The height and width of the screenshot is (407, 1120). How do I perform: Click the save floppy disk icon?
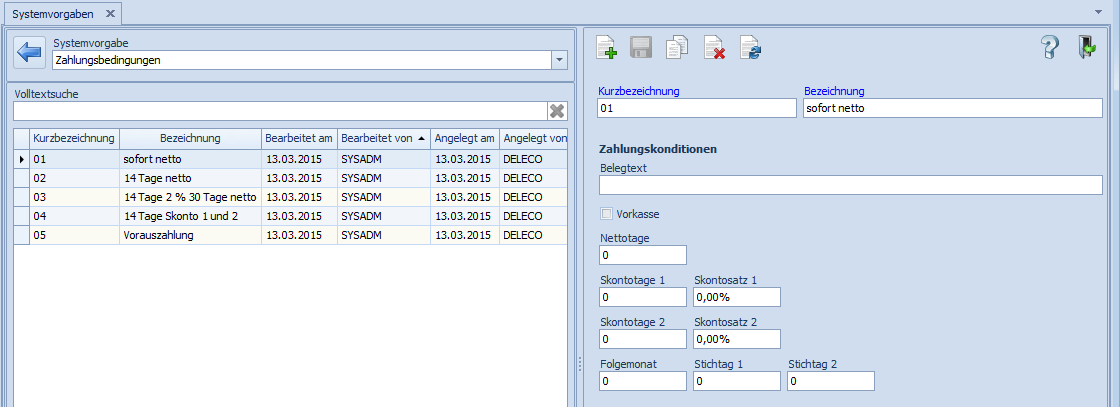click(x=641, y=47)
